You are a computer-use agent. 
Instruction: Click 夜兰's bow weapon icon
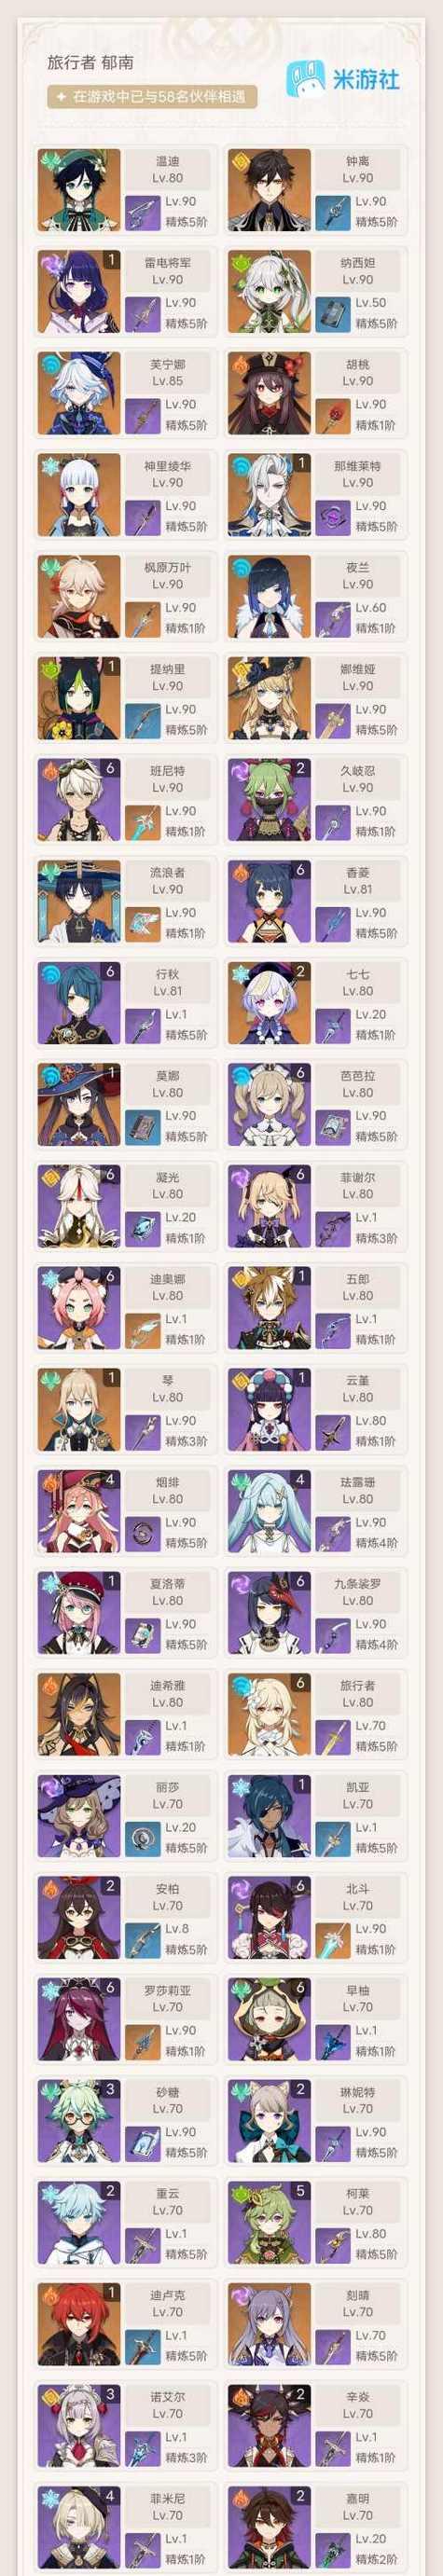point(332,619)
